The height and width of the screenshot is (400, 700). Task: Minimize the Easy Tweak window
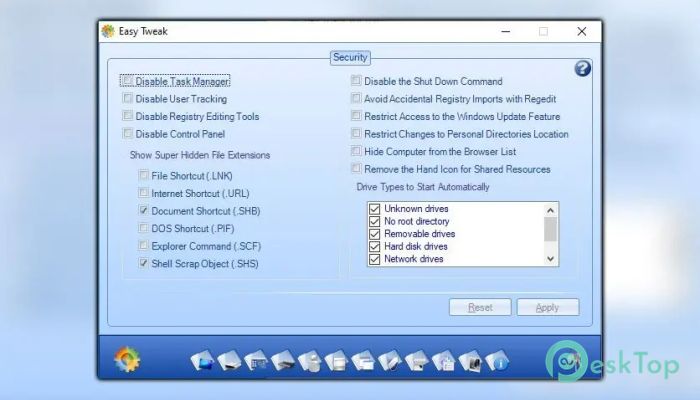tap(505, 31)
